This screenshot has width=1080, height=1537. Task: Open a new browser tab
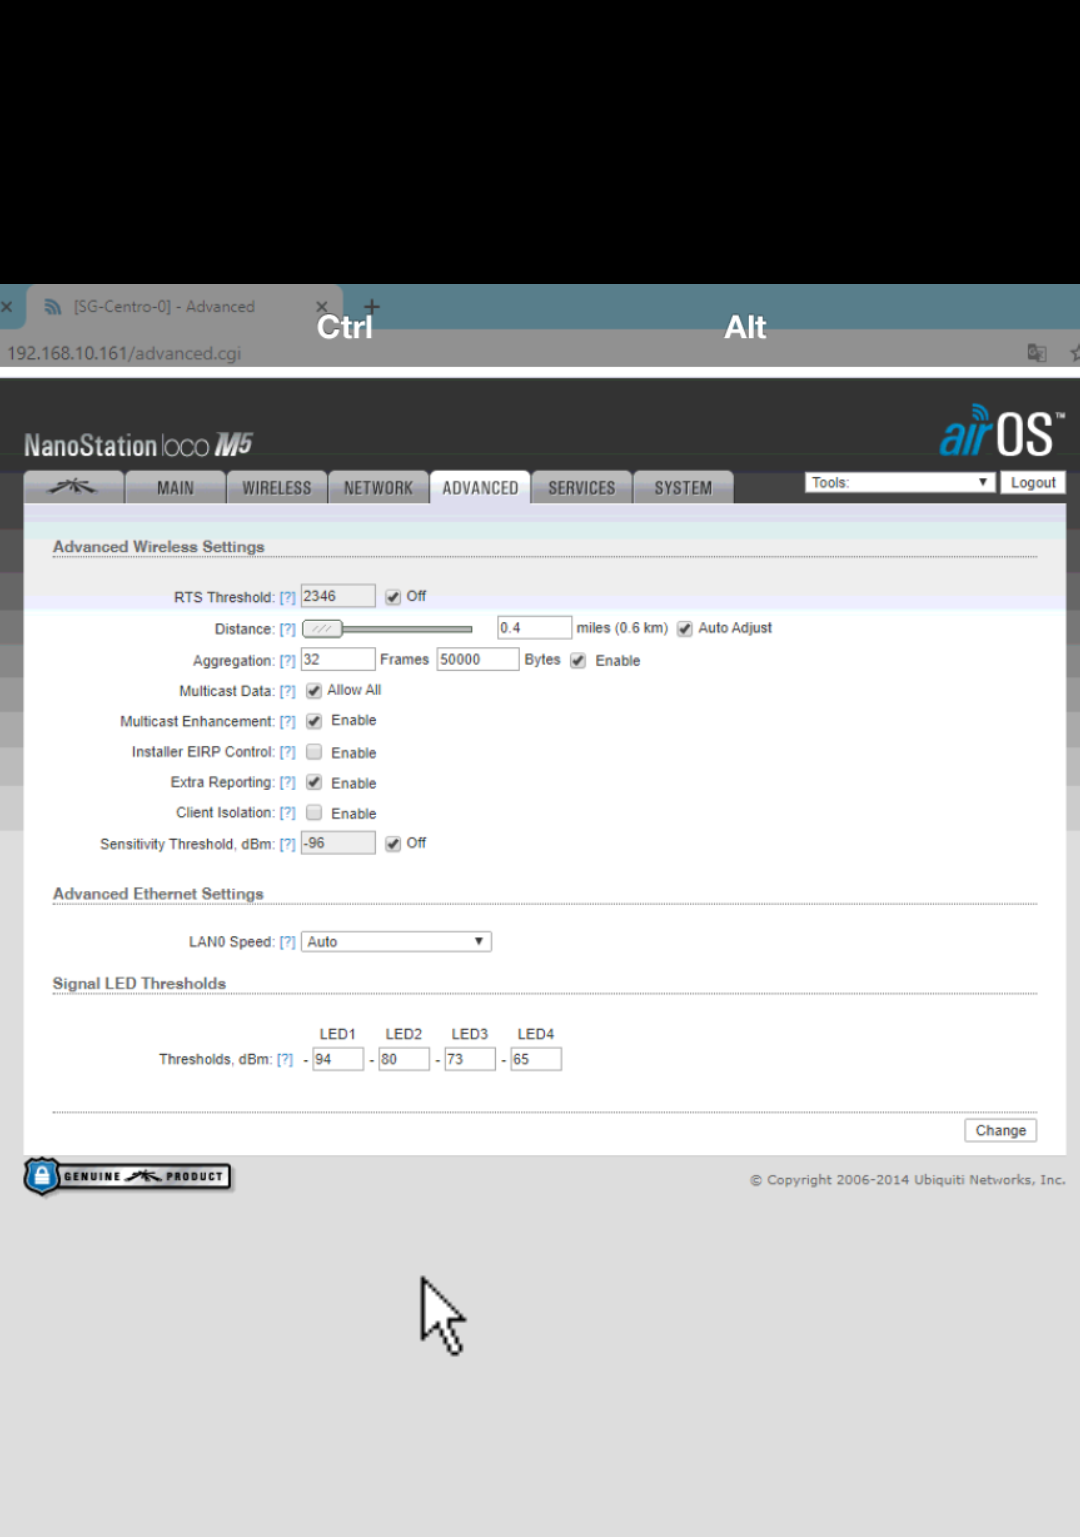coord(371,306)
